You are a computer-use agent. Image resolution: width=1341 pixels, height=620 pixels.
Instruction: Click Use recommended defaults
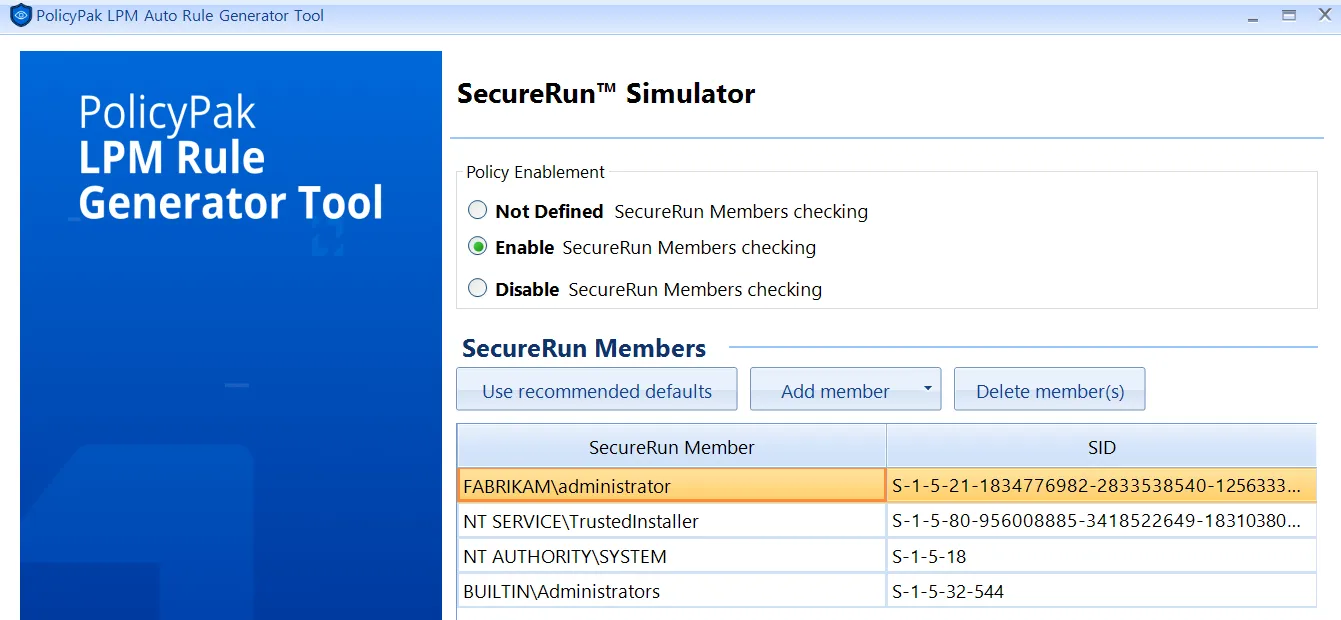pos(596,389)
